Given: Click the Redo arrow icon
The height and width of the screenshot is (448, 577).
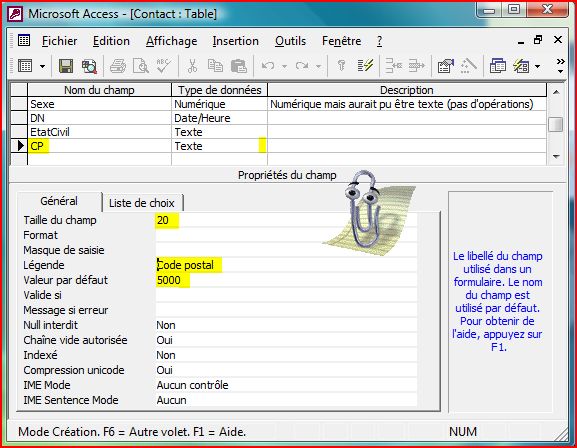Looking at the screenshot, I should coord(302,66).
